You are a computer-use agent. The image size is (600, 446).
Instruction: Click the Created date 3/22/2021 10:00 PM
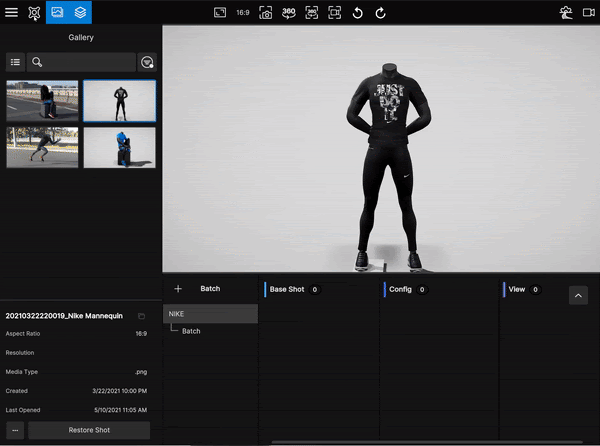[x=119, y=391]
